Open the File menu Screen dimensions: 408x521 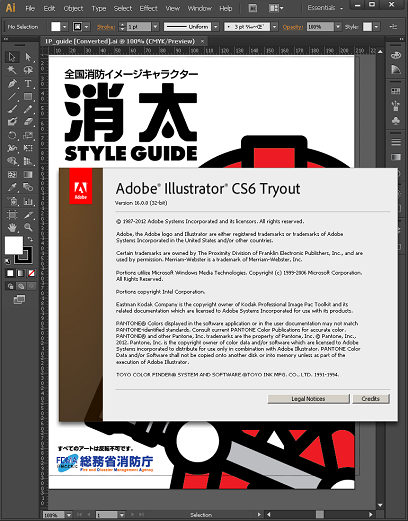tap(30, 8)
